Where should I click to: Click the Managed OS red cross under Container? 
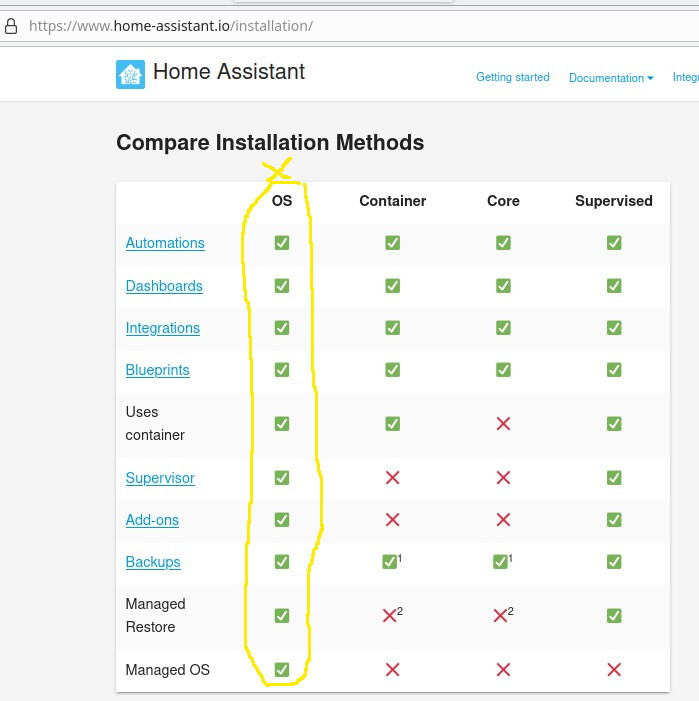pyautogui.click(x=392, y=669)
